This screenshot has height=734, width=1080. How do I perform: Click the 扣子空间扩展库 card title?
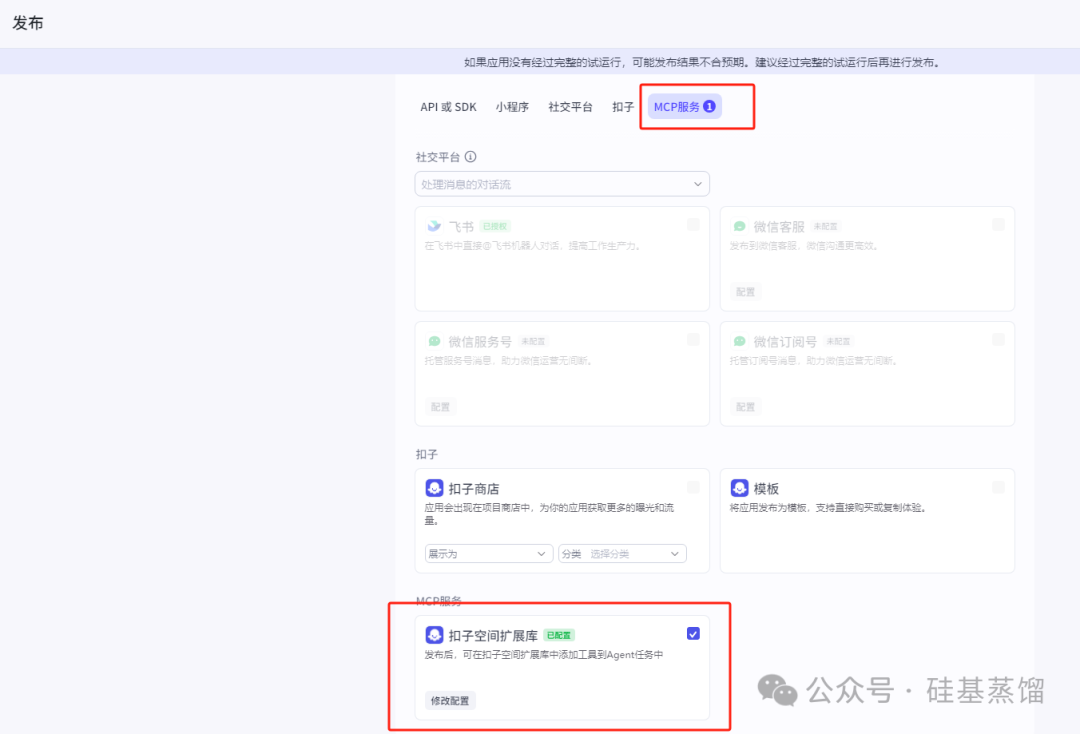pyautogui.click(x=493, y=636)
